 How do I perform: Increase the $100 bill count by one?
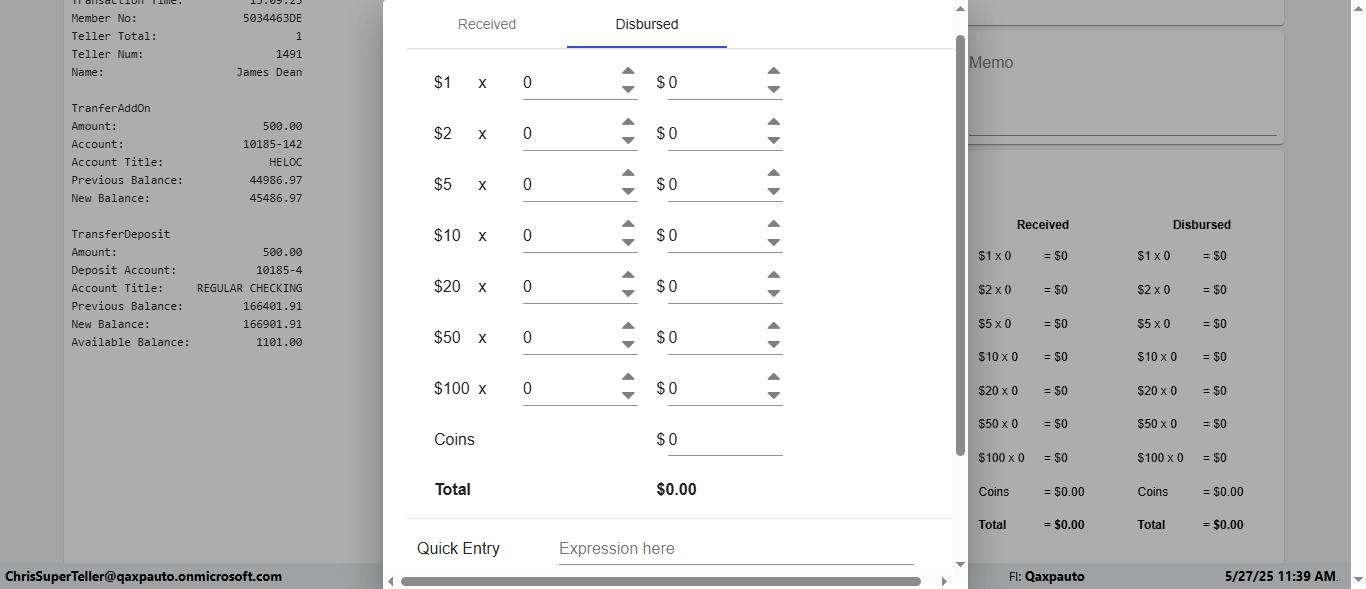click(x=628, y=377)
